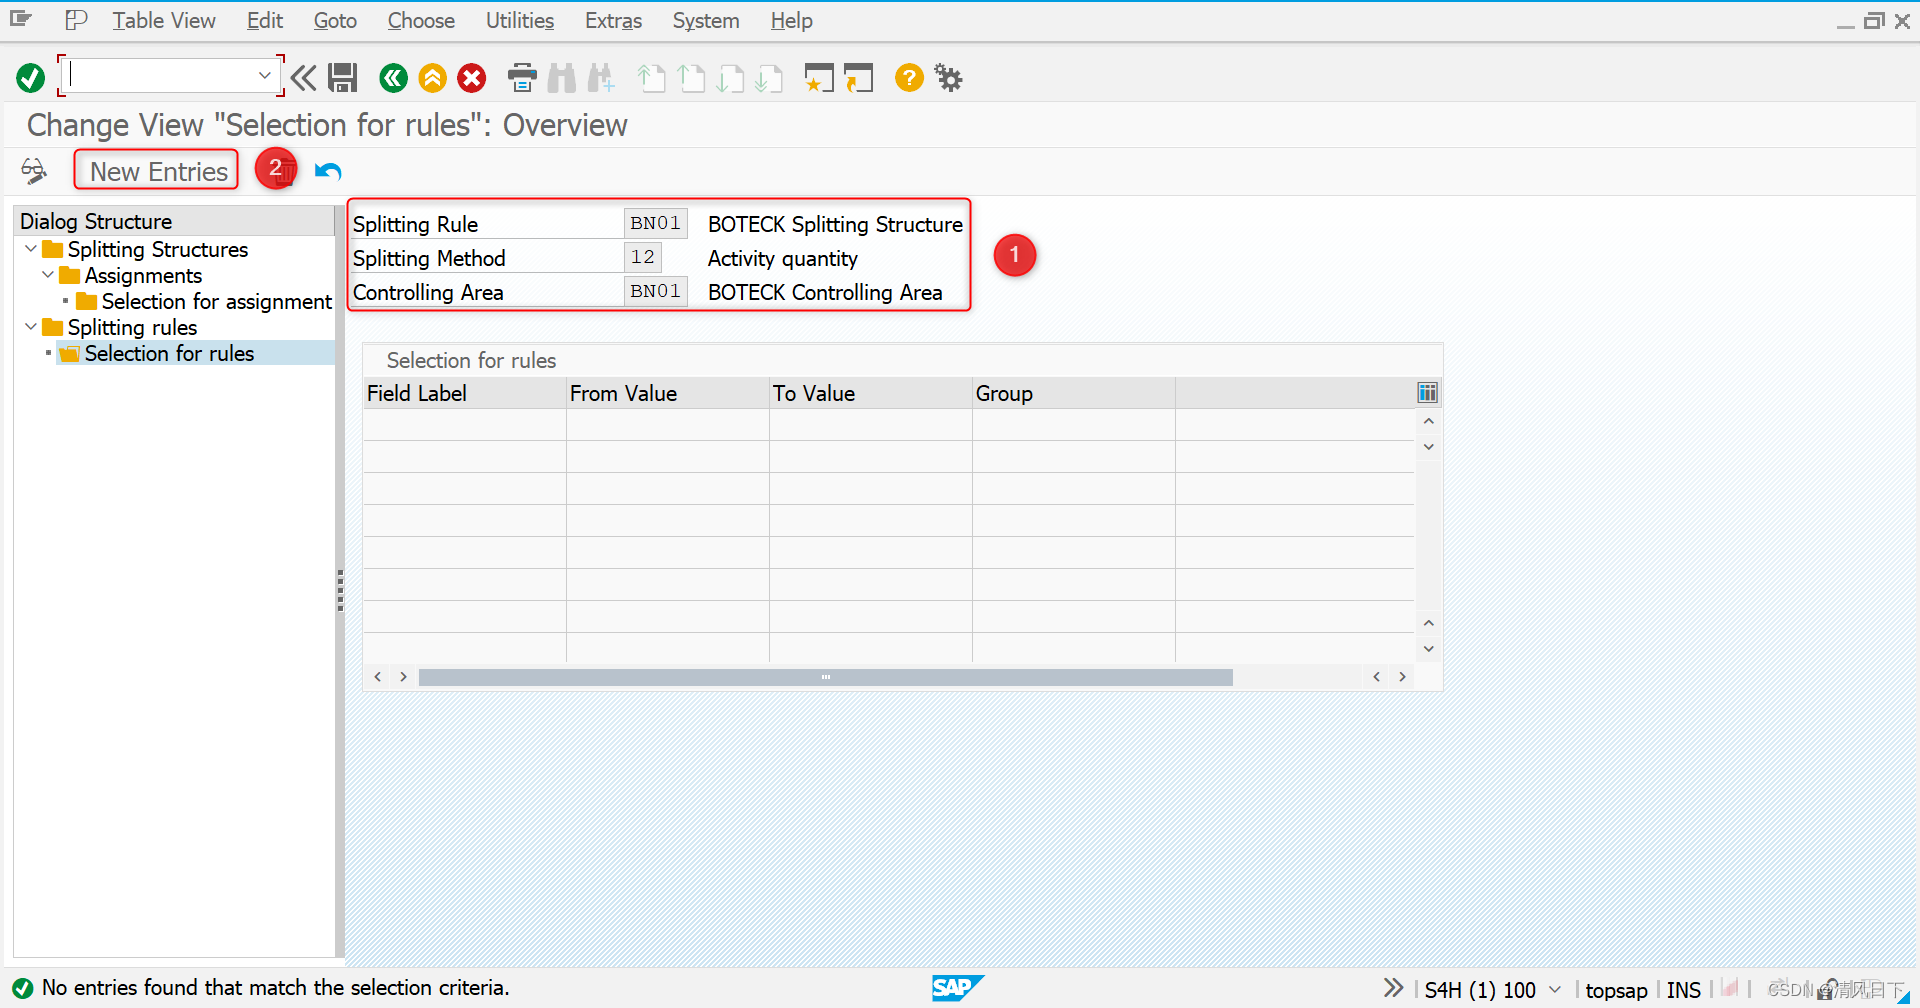Open the command field dropdown arrow
The height and width of the screenshot is (1008, 1920).
point(264,75)
